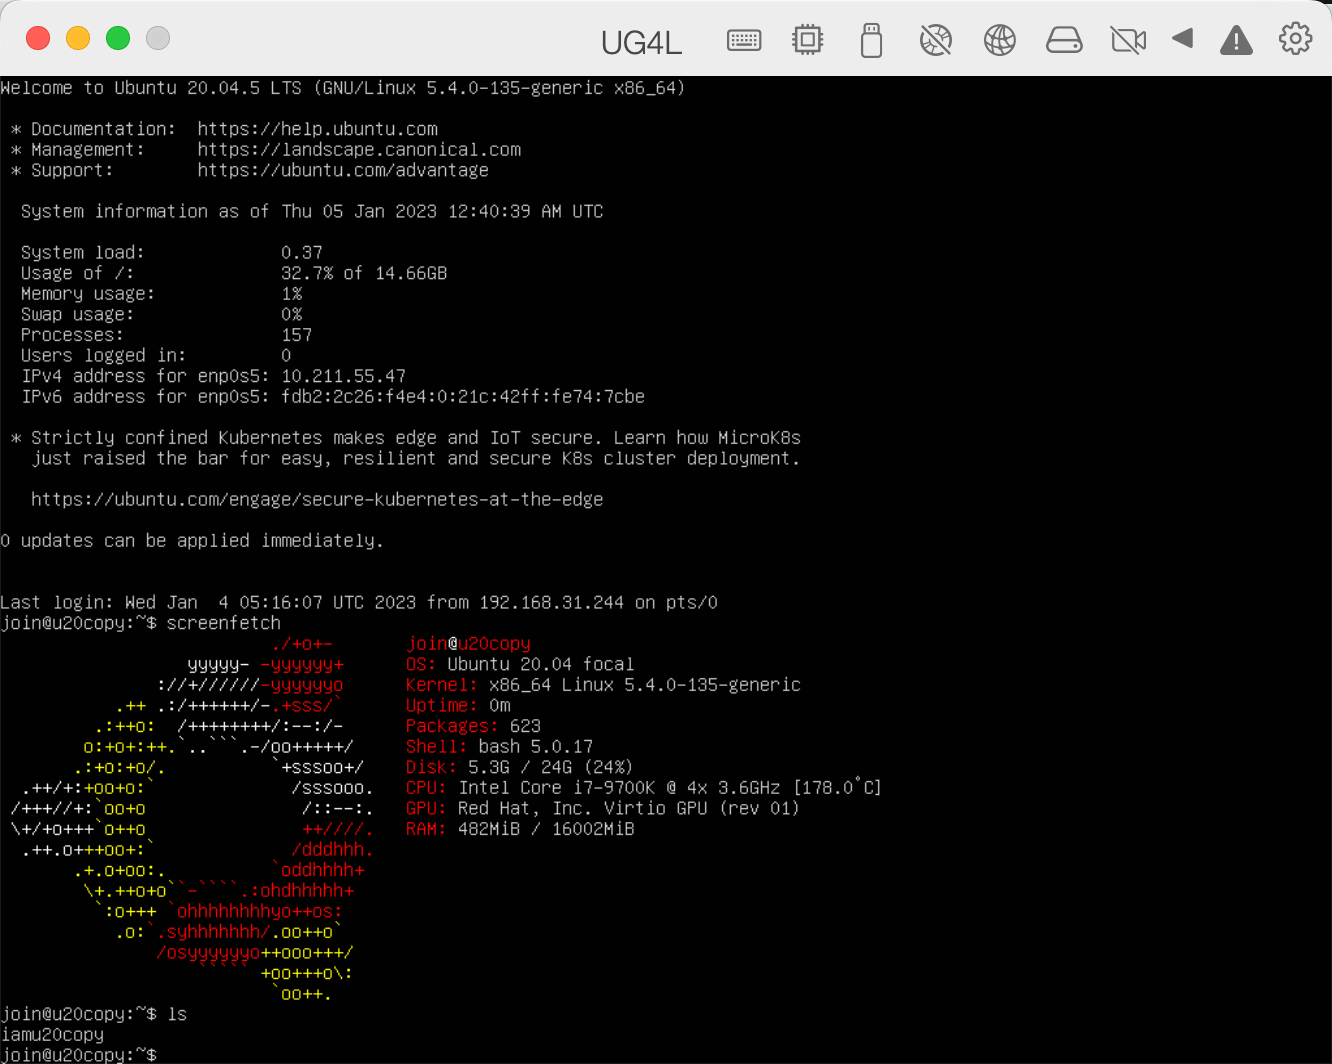Screen dimensions: 1332x1064
Task: Click the secure-kubernetes-at-the-edge URL
Action: point(317,499)
